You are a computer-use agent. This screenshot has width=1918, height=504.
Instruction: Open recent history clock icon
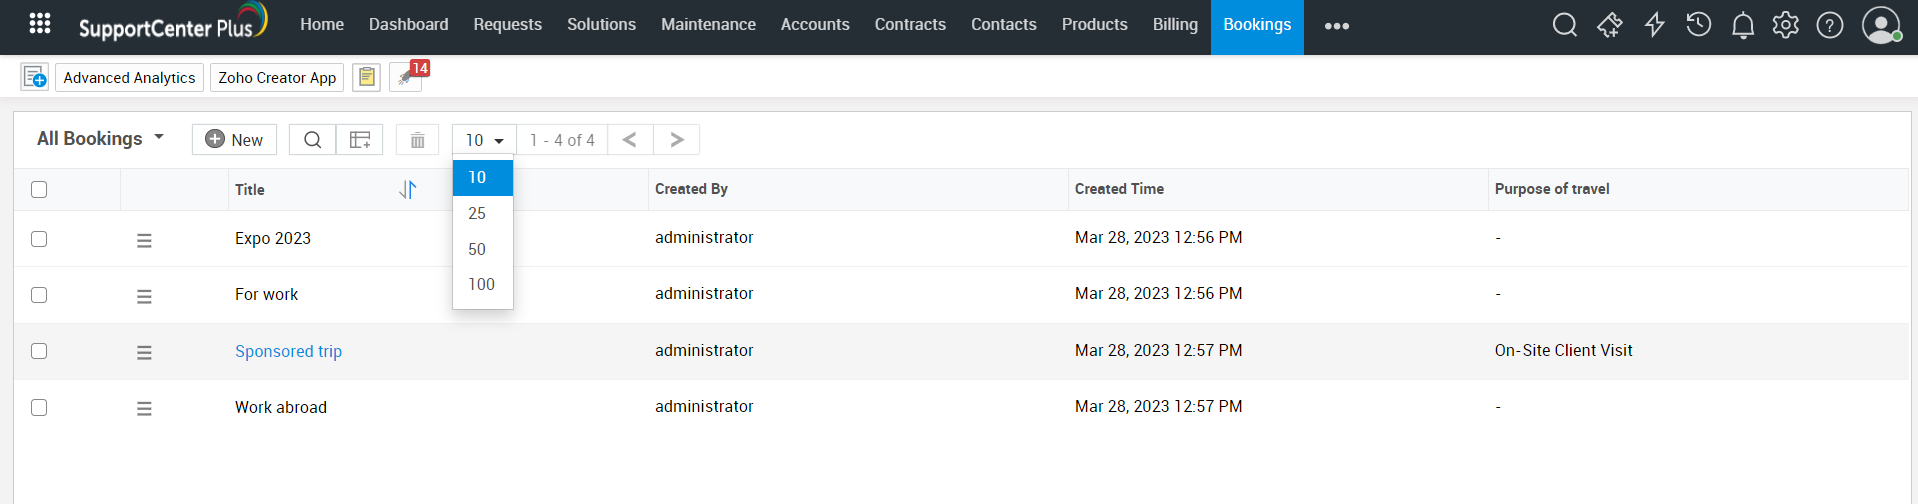point(1698,25)
